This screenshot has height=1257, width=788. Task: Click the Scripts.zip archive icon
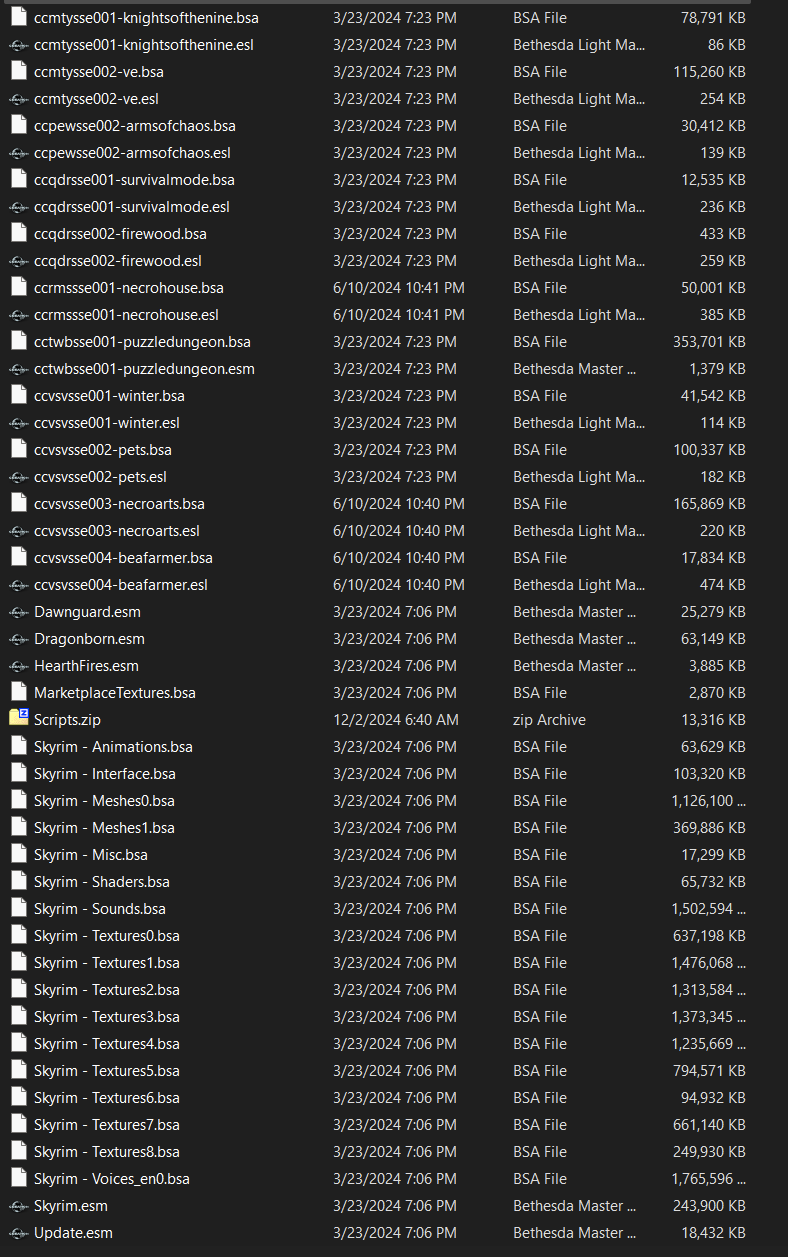18,719
